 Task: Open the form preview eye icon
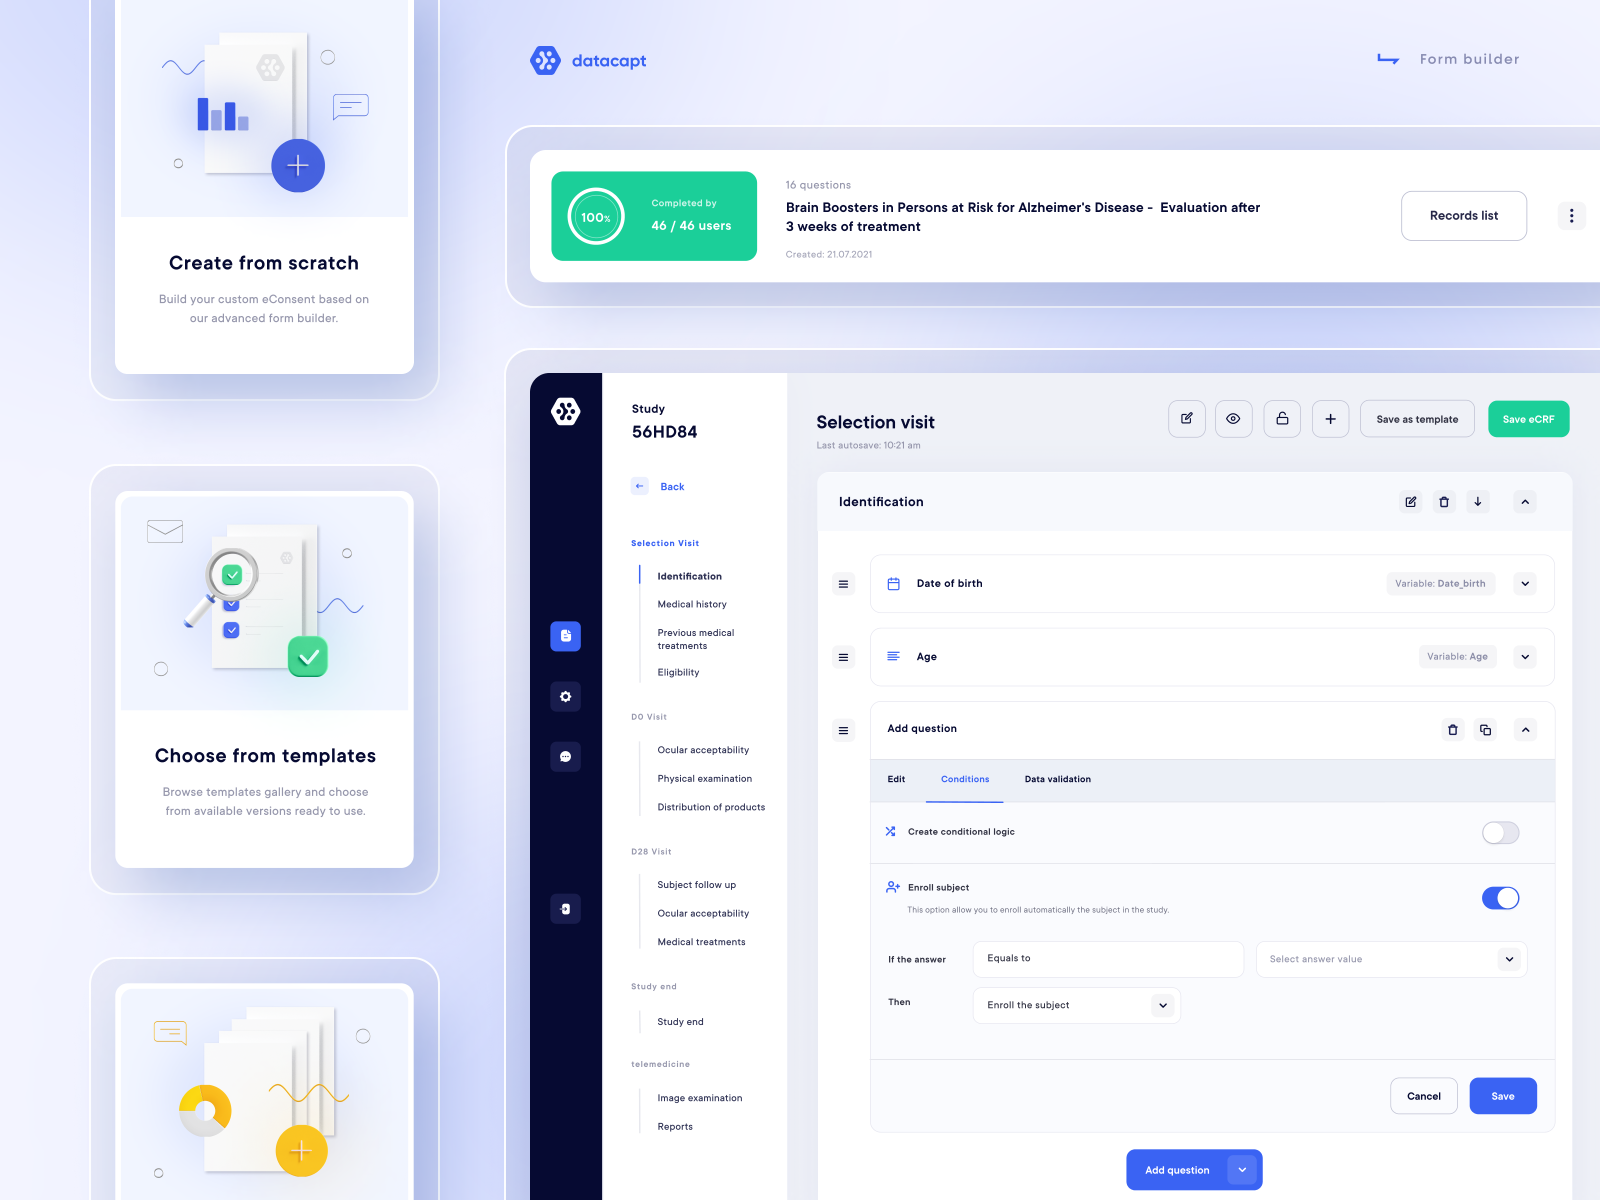point(1234,419)
